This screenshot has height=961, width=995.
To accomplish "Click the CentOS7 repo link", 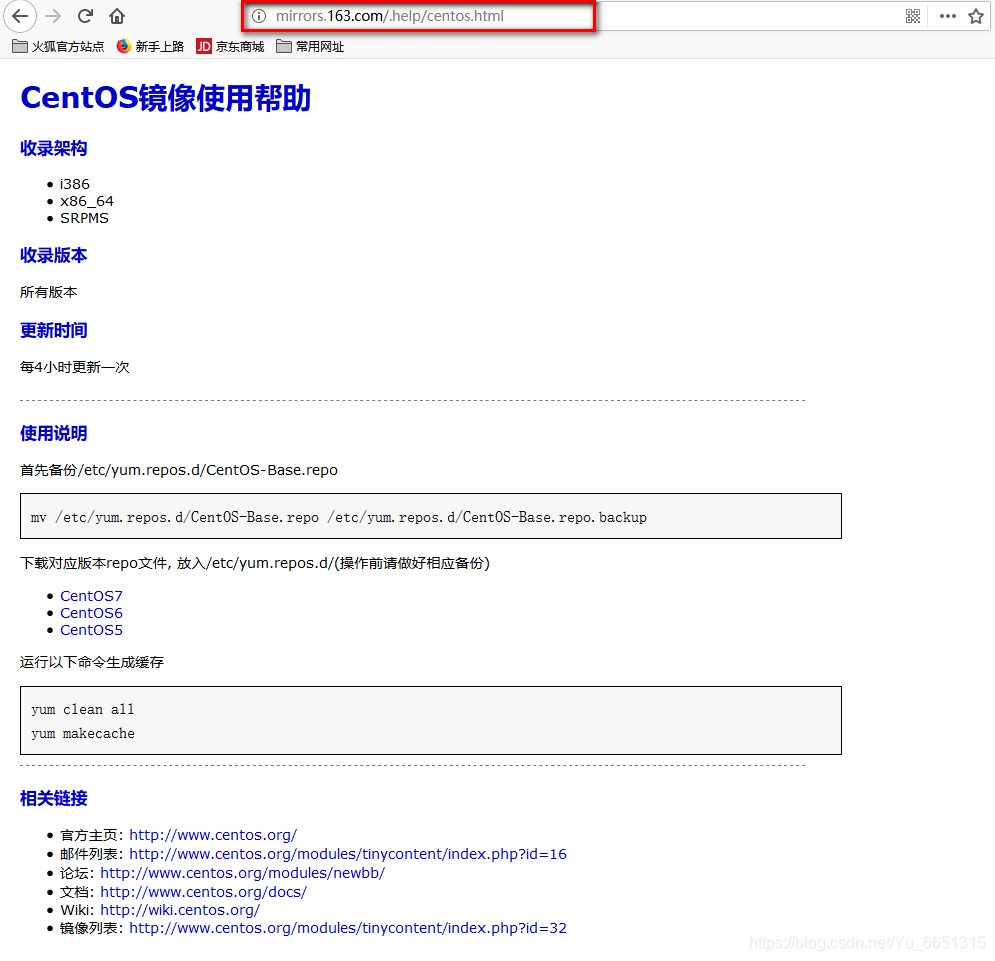I will tap(91, 596).
